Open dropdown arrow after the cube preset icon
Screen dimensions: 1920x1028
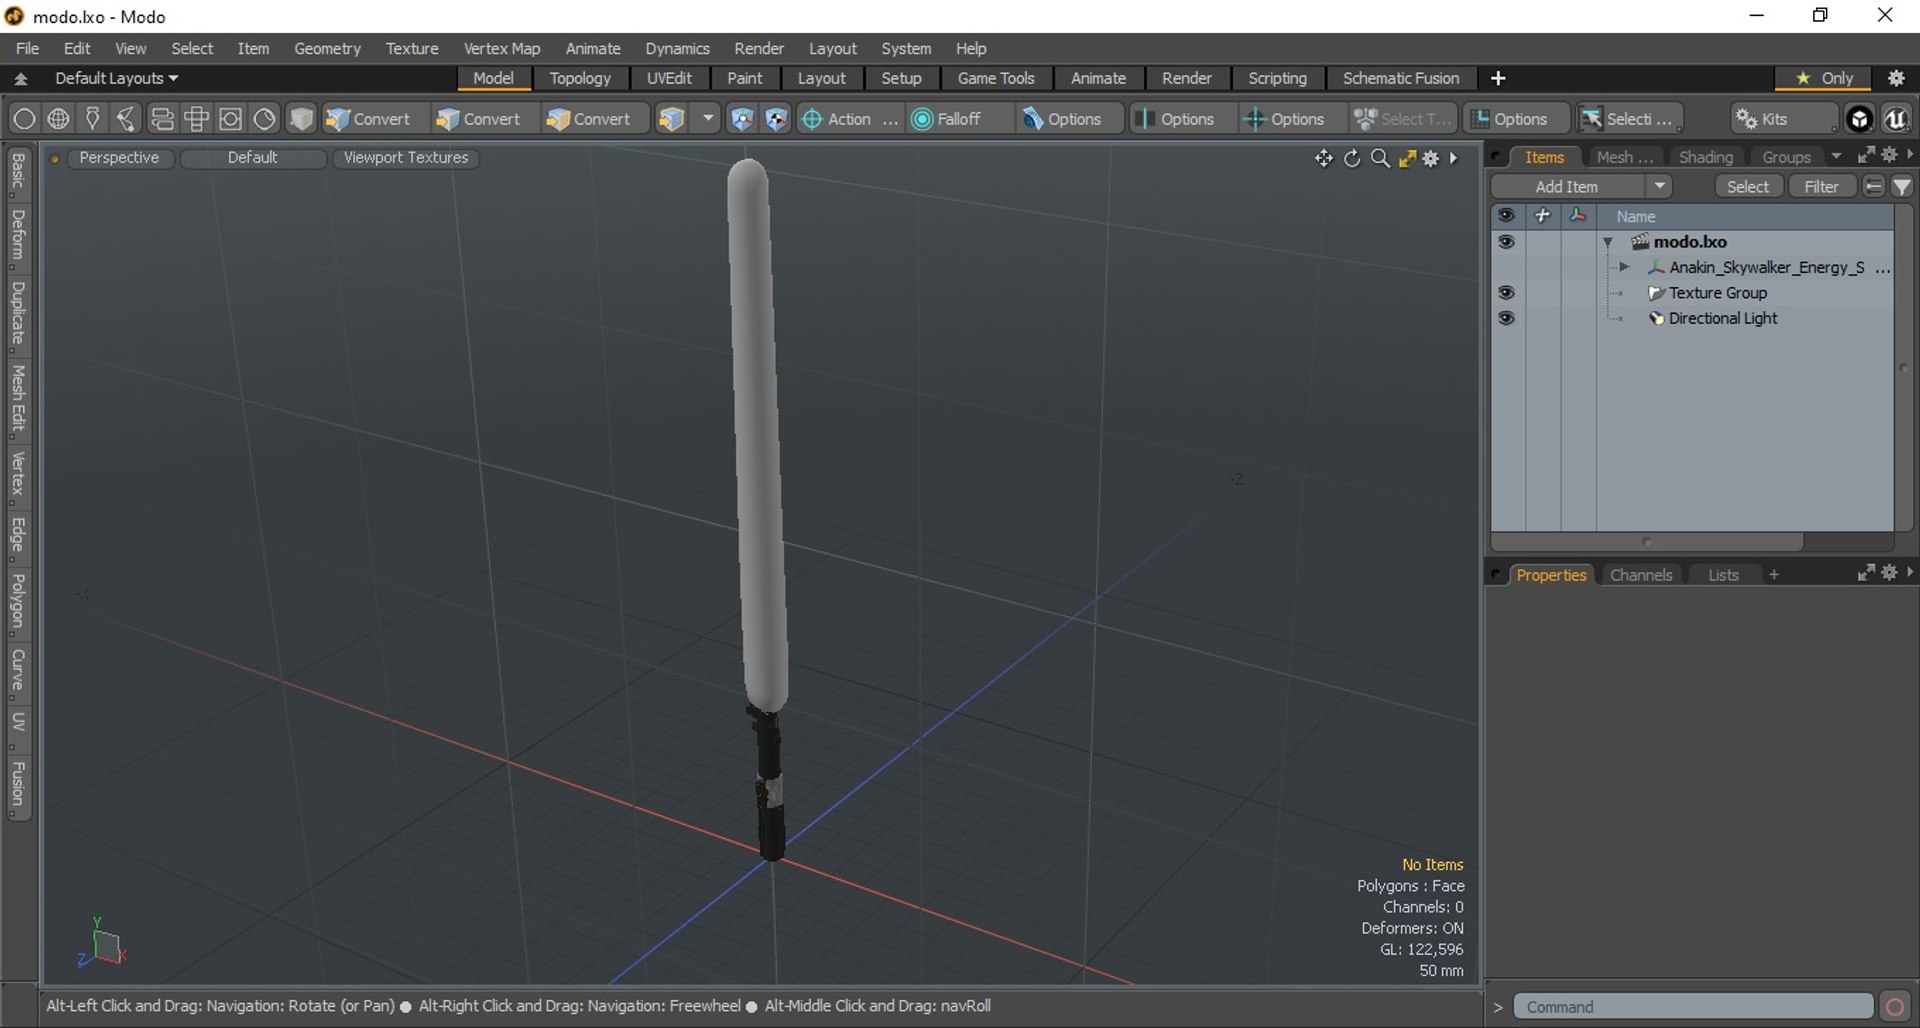coord(708,119)
